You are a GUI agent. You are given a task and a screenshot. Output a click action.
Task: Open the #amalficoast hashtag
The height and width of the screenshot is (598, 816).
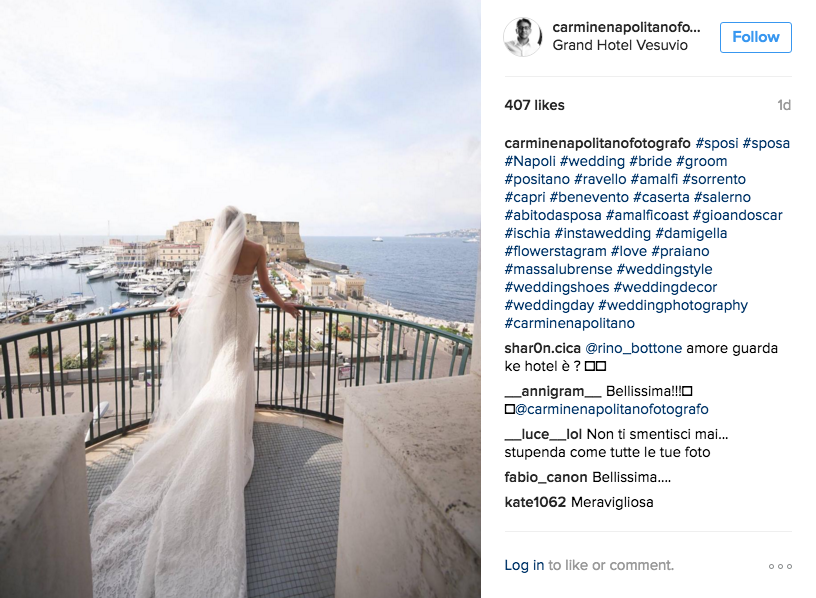647,215
